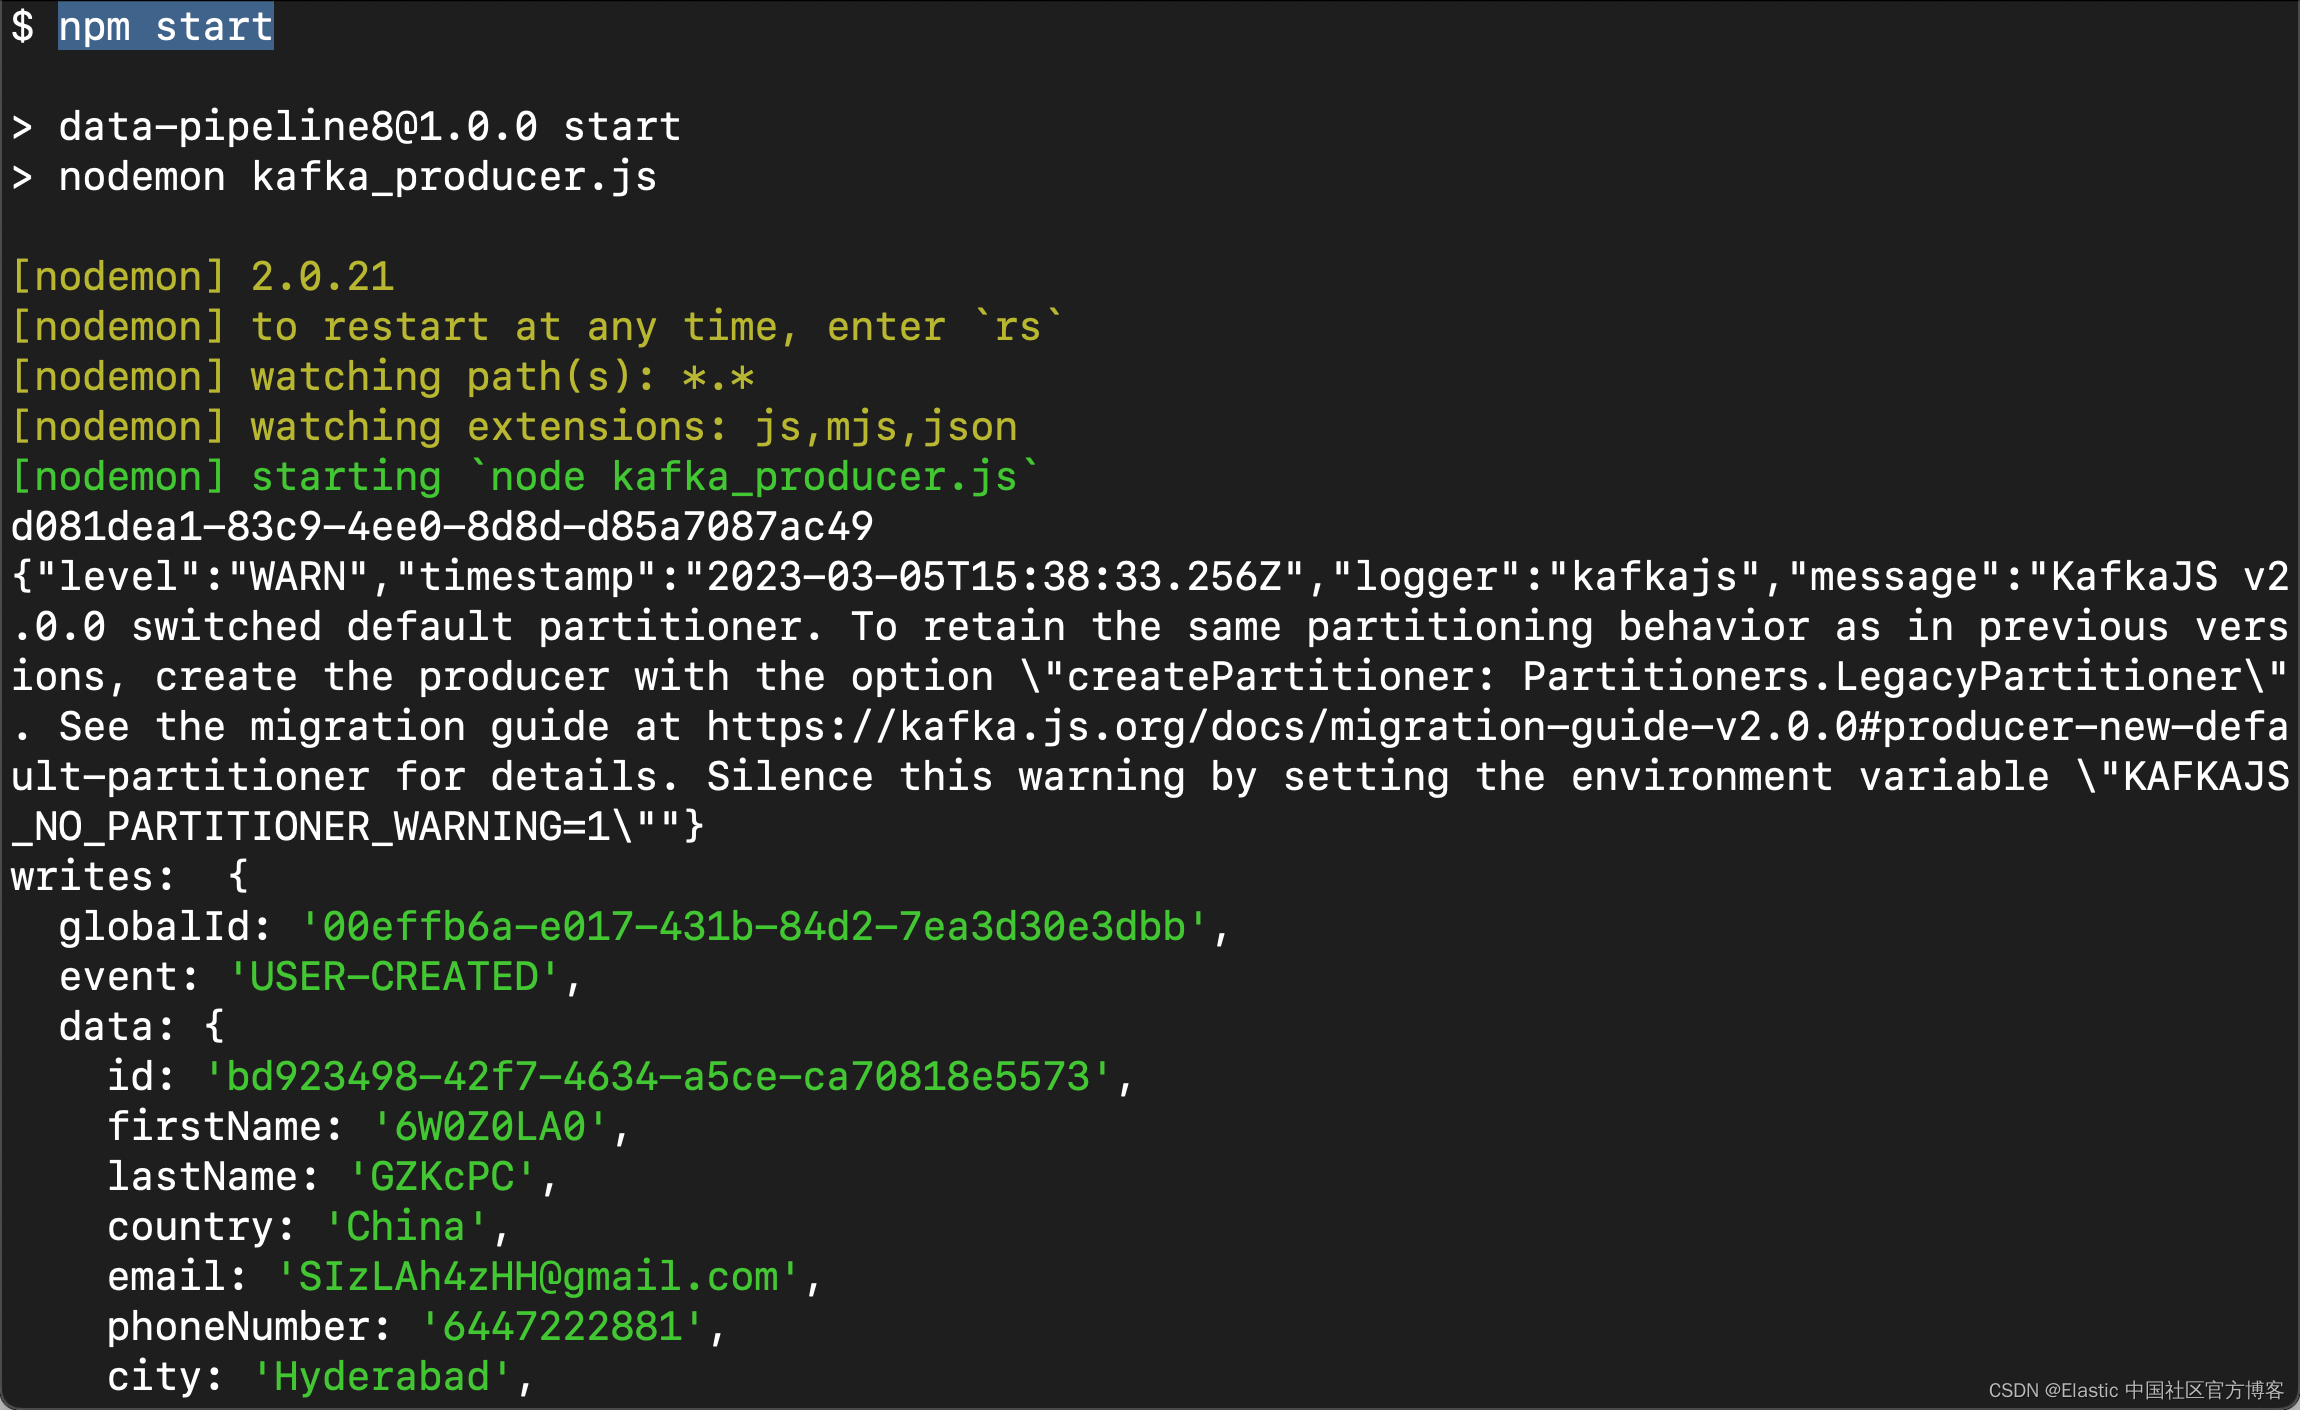
Task: Click the opening brace after data:
Action: pyautogui.click(x=214, y=1027)
